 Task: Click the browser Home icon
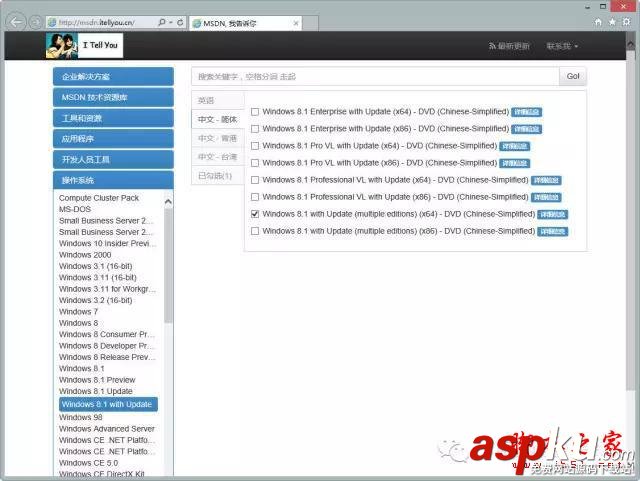point(598,22)
